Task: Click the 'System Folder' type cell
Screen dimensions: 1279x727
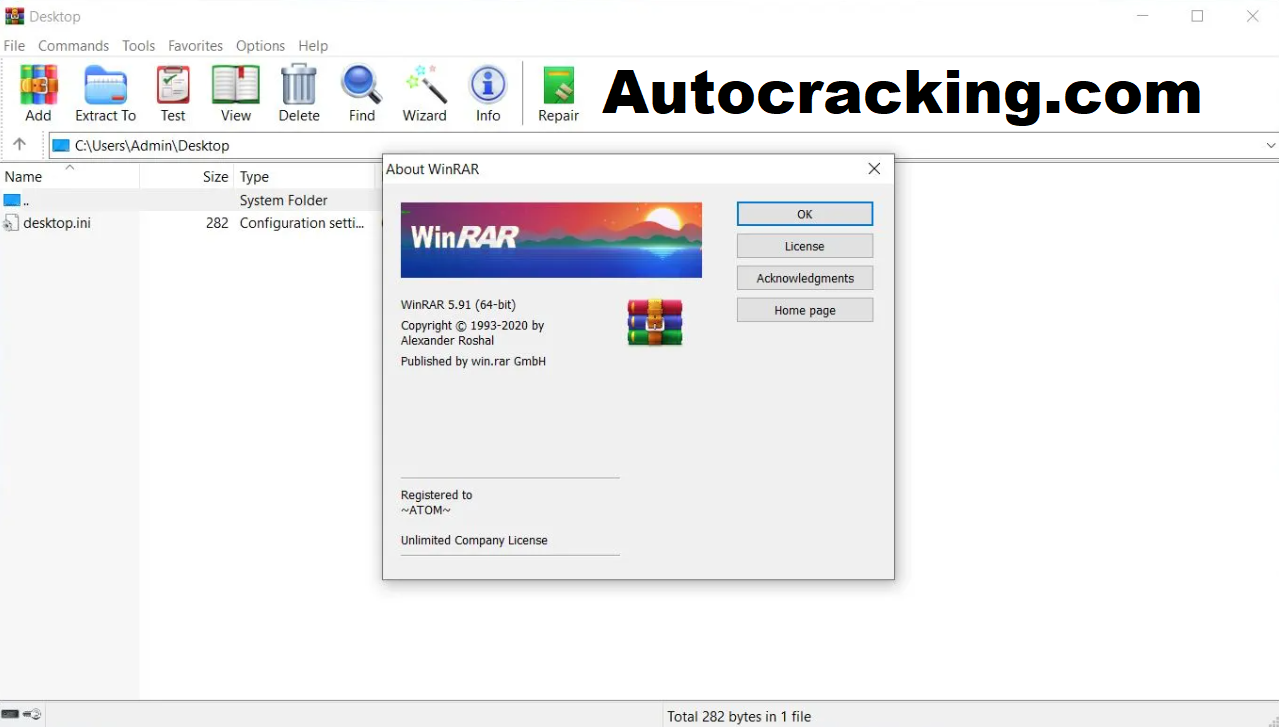Action: coord(284,200)
